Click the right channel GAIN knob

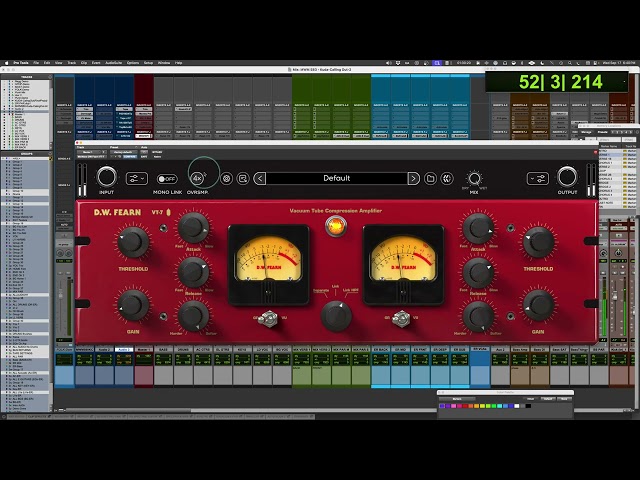pyautogui.click(x=538, y=305)
